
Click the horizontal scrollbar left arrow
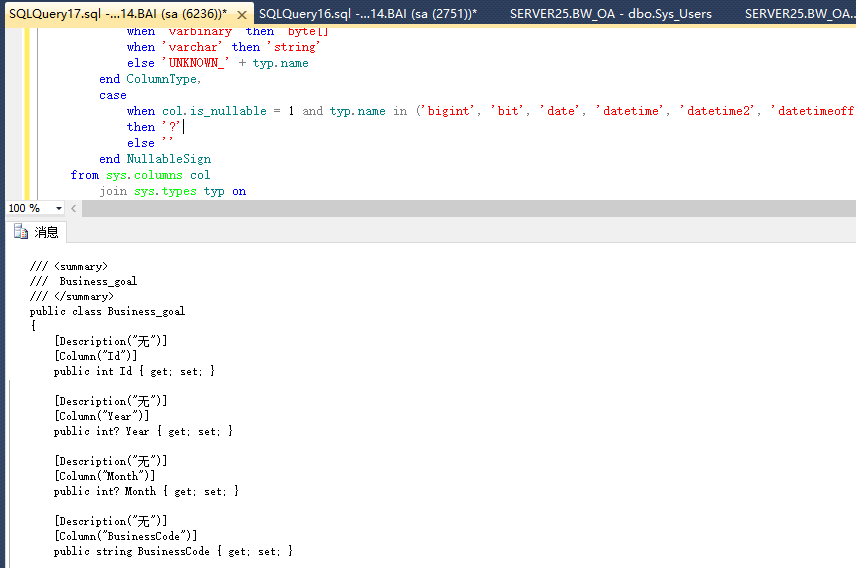(74, 208)
